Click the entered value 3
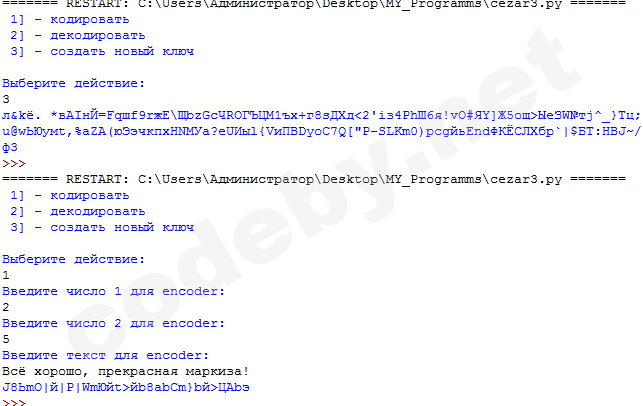Viewport: 643px width, 406px height. pyautogui.click(x=6, y=99)
